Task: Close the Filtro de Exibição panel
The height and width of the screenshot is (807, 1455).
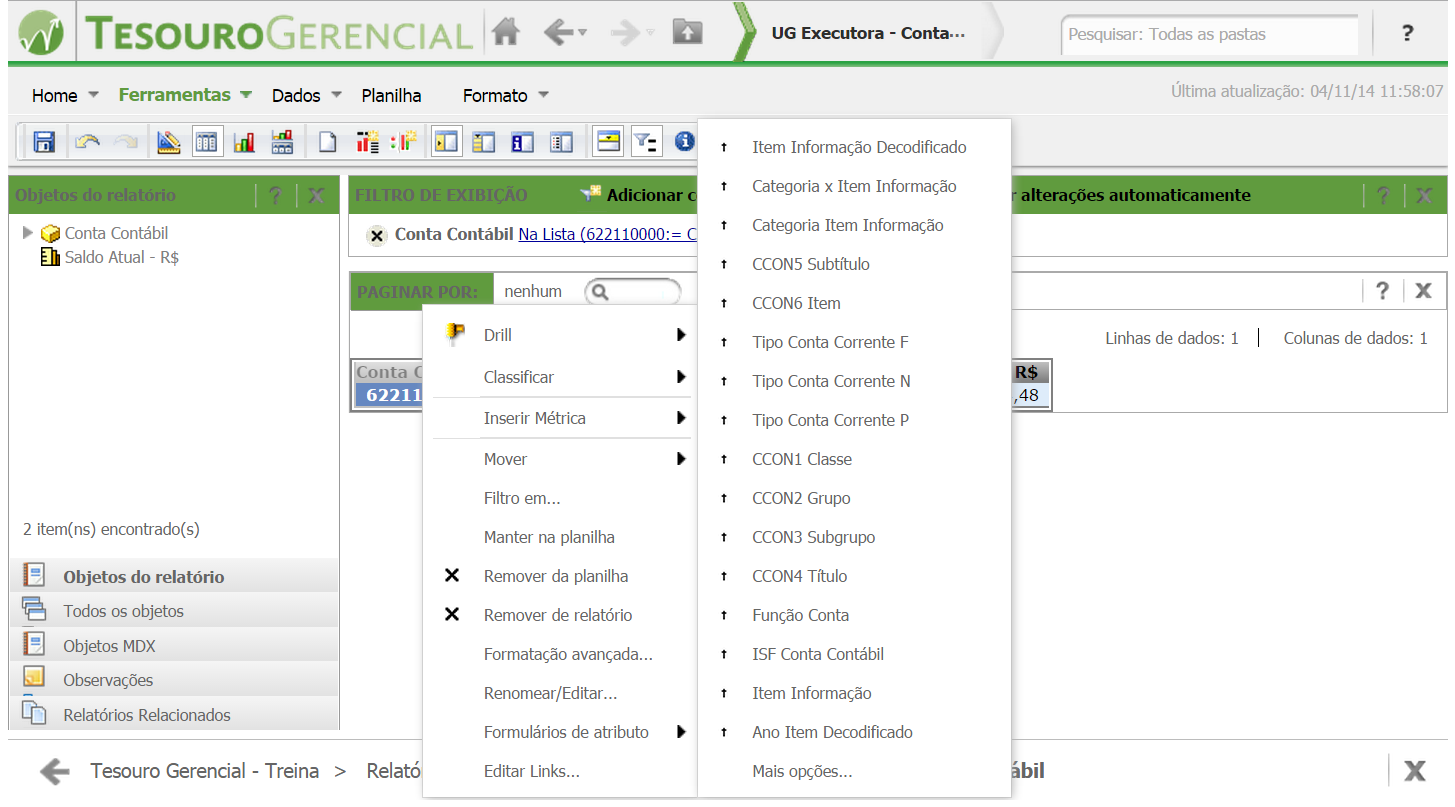Action: click(x=1424, y=195)
